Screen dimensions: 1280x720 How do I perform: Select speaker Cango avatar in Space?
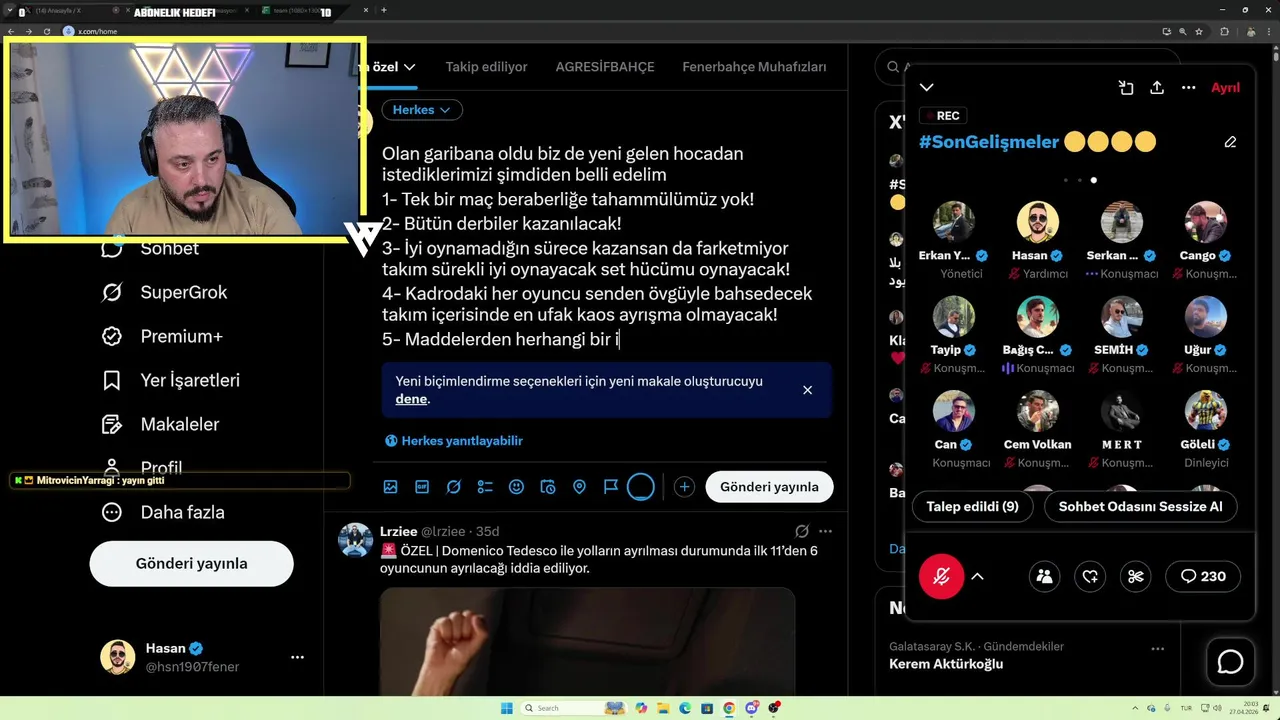1205,222
